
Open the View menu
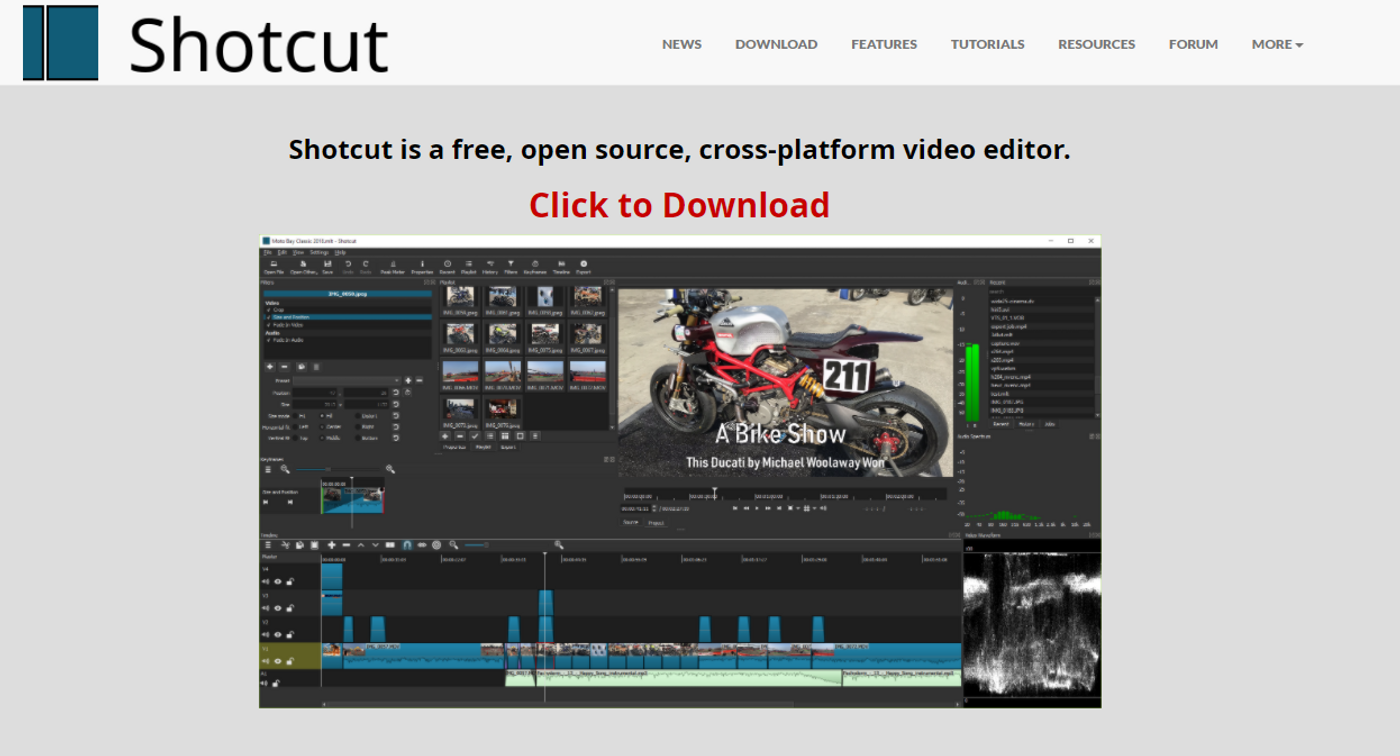[x=298, y=253]
